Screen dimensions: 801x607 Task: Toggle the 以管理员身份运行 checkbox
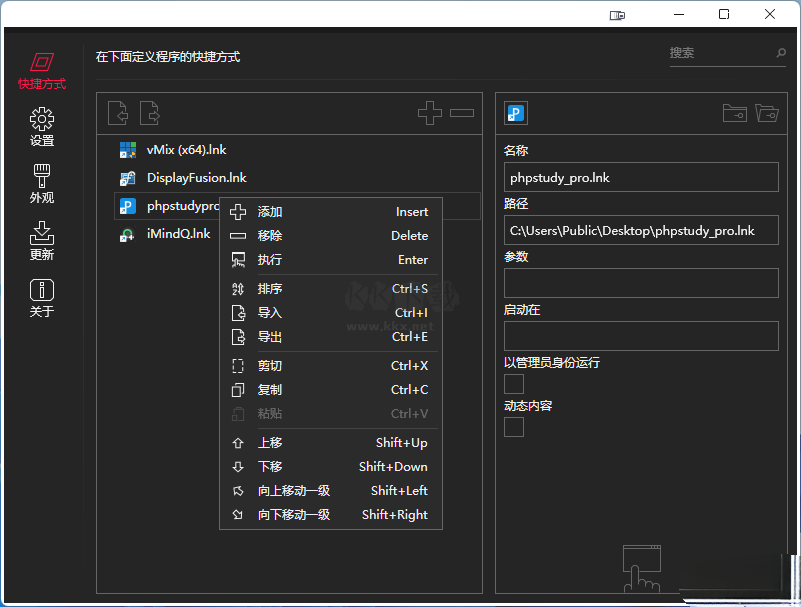point(514,384)
